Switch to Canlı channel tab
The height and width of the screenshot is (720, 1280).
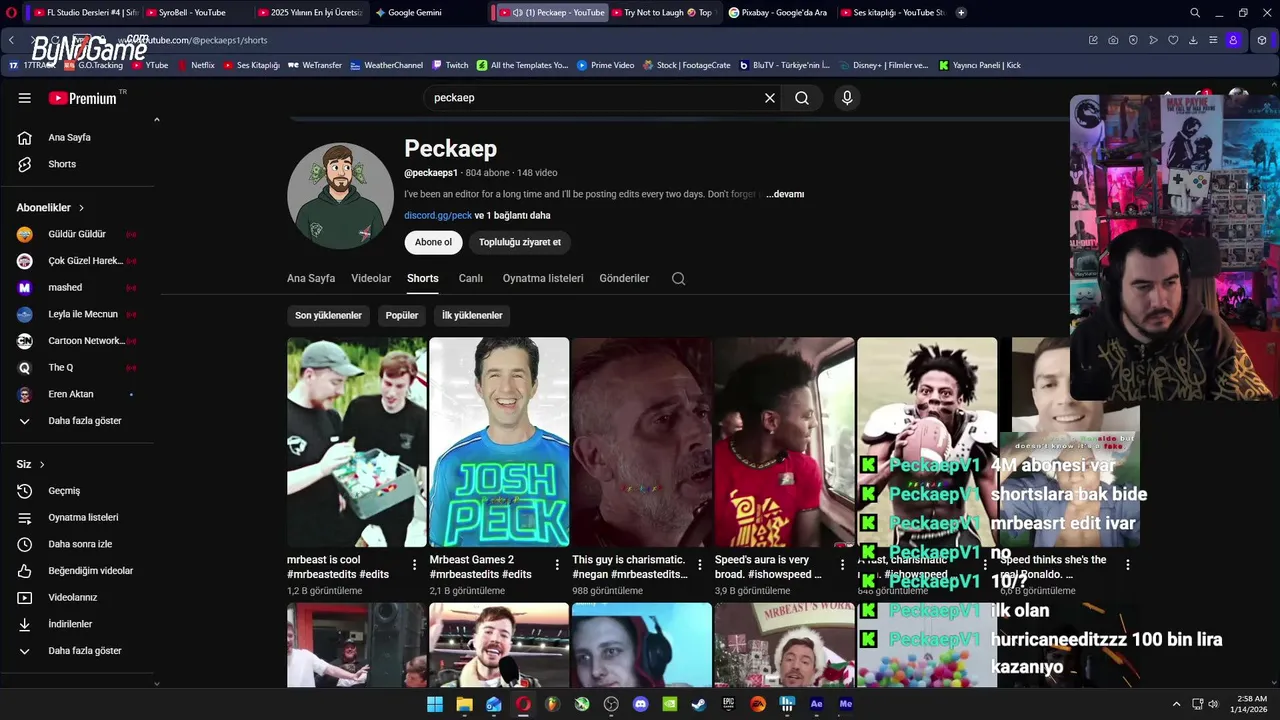[471, 279]
